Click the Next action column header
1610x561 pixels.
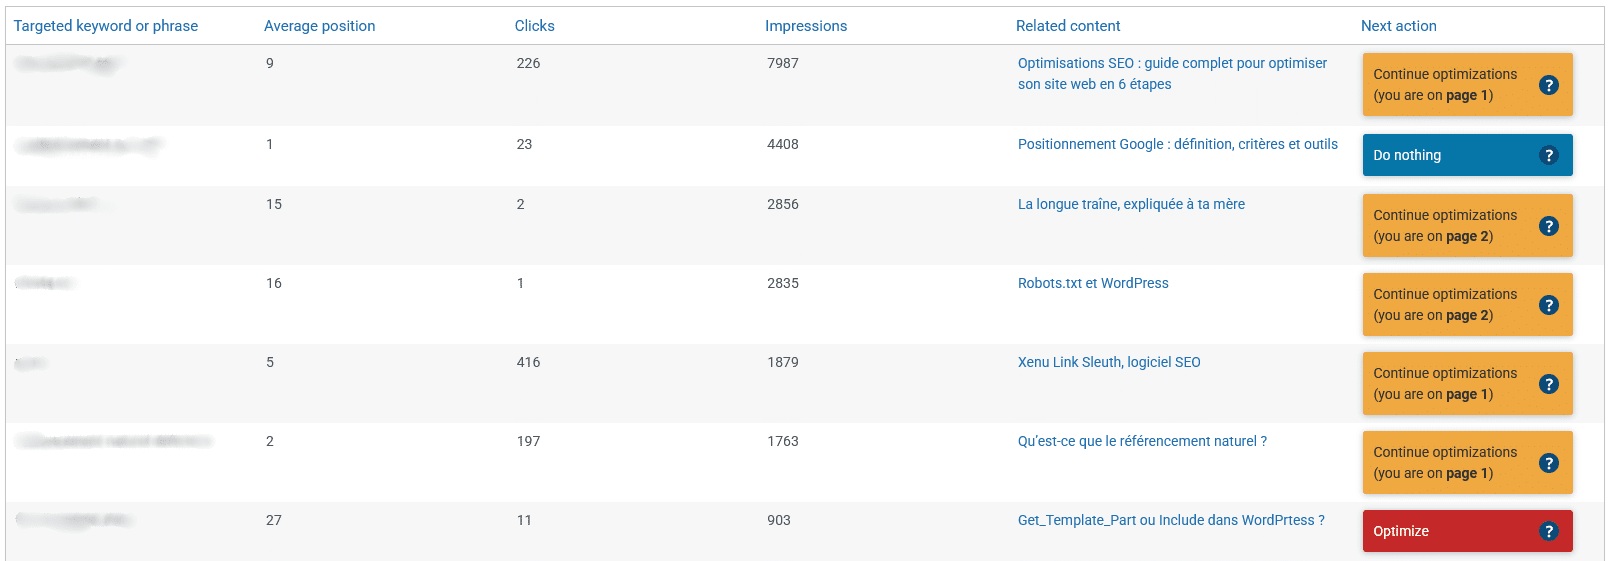tap(1399, 26)
